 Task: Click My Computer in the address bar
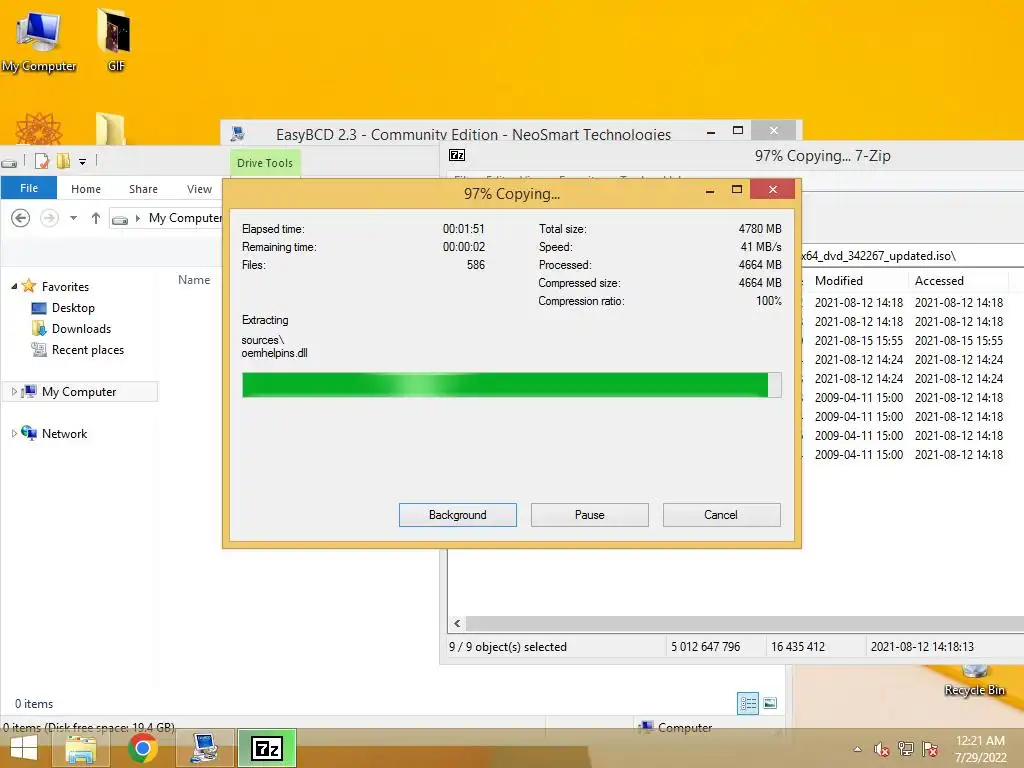[185, 218]
